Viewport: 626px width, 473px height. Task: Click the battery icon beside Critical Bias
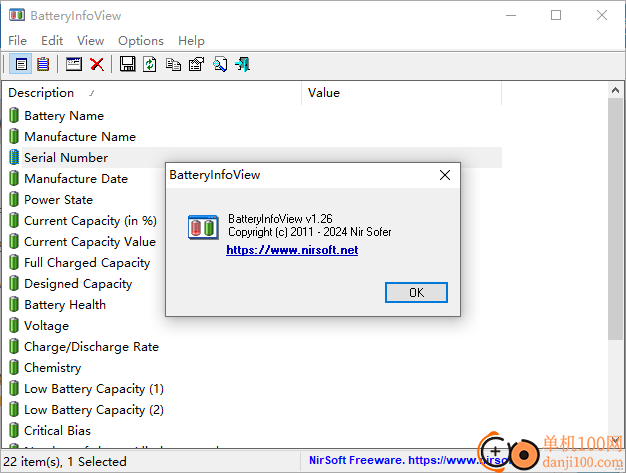click(14, 430)
